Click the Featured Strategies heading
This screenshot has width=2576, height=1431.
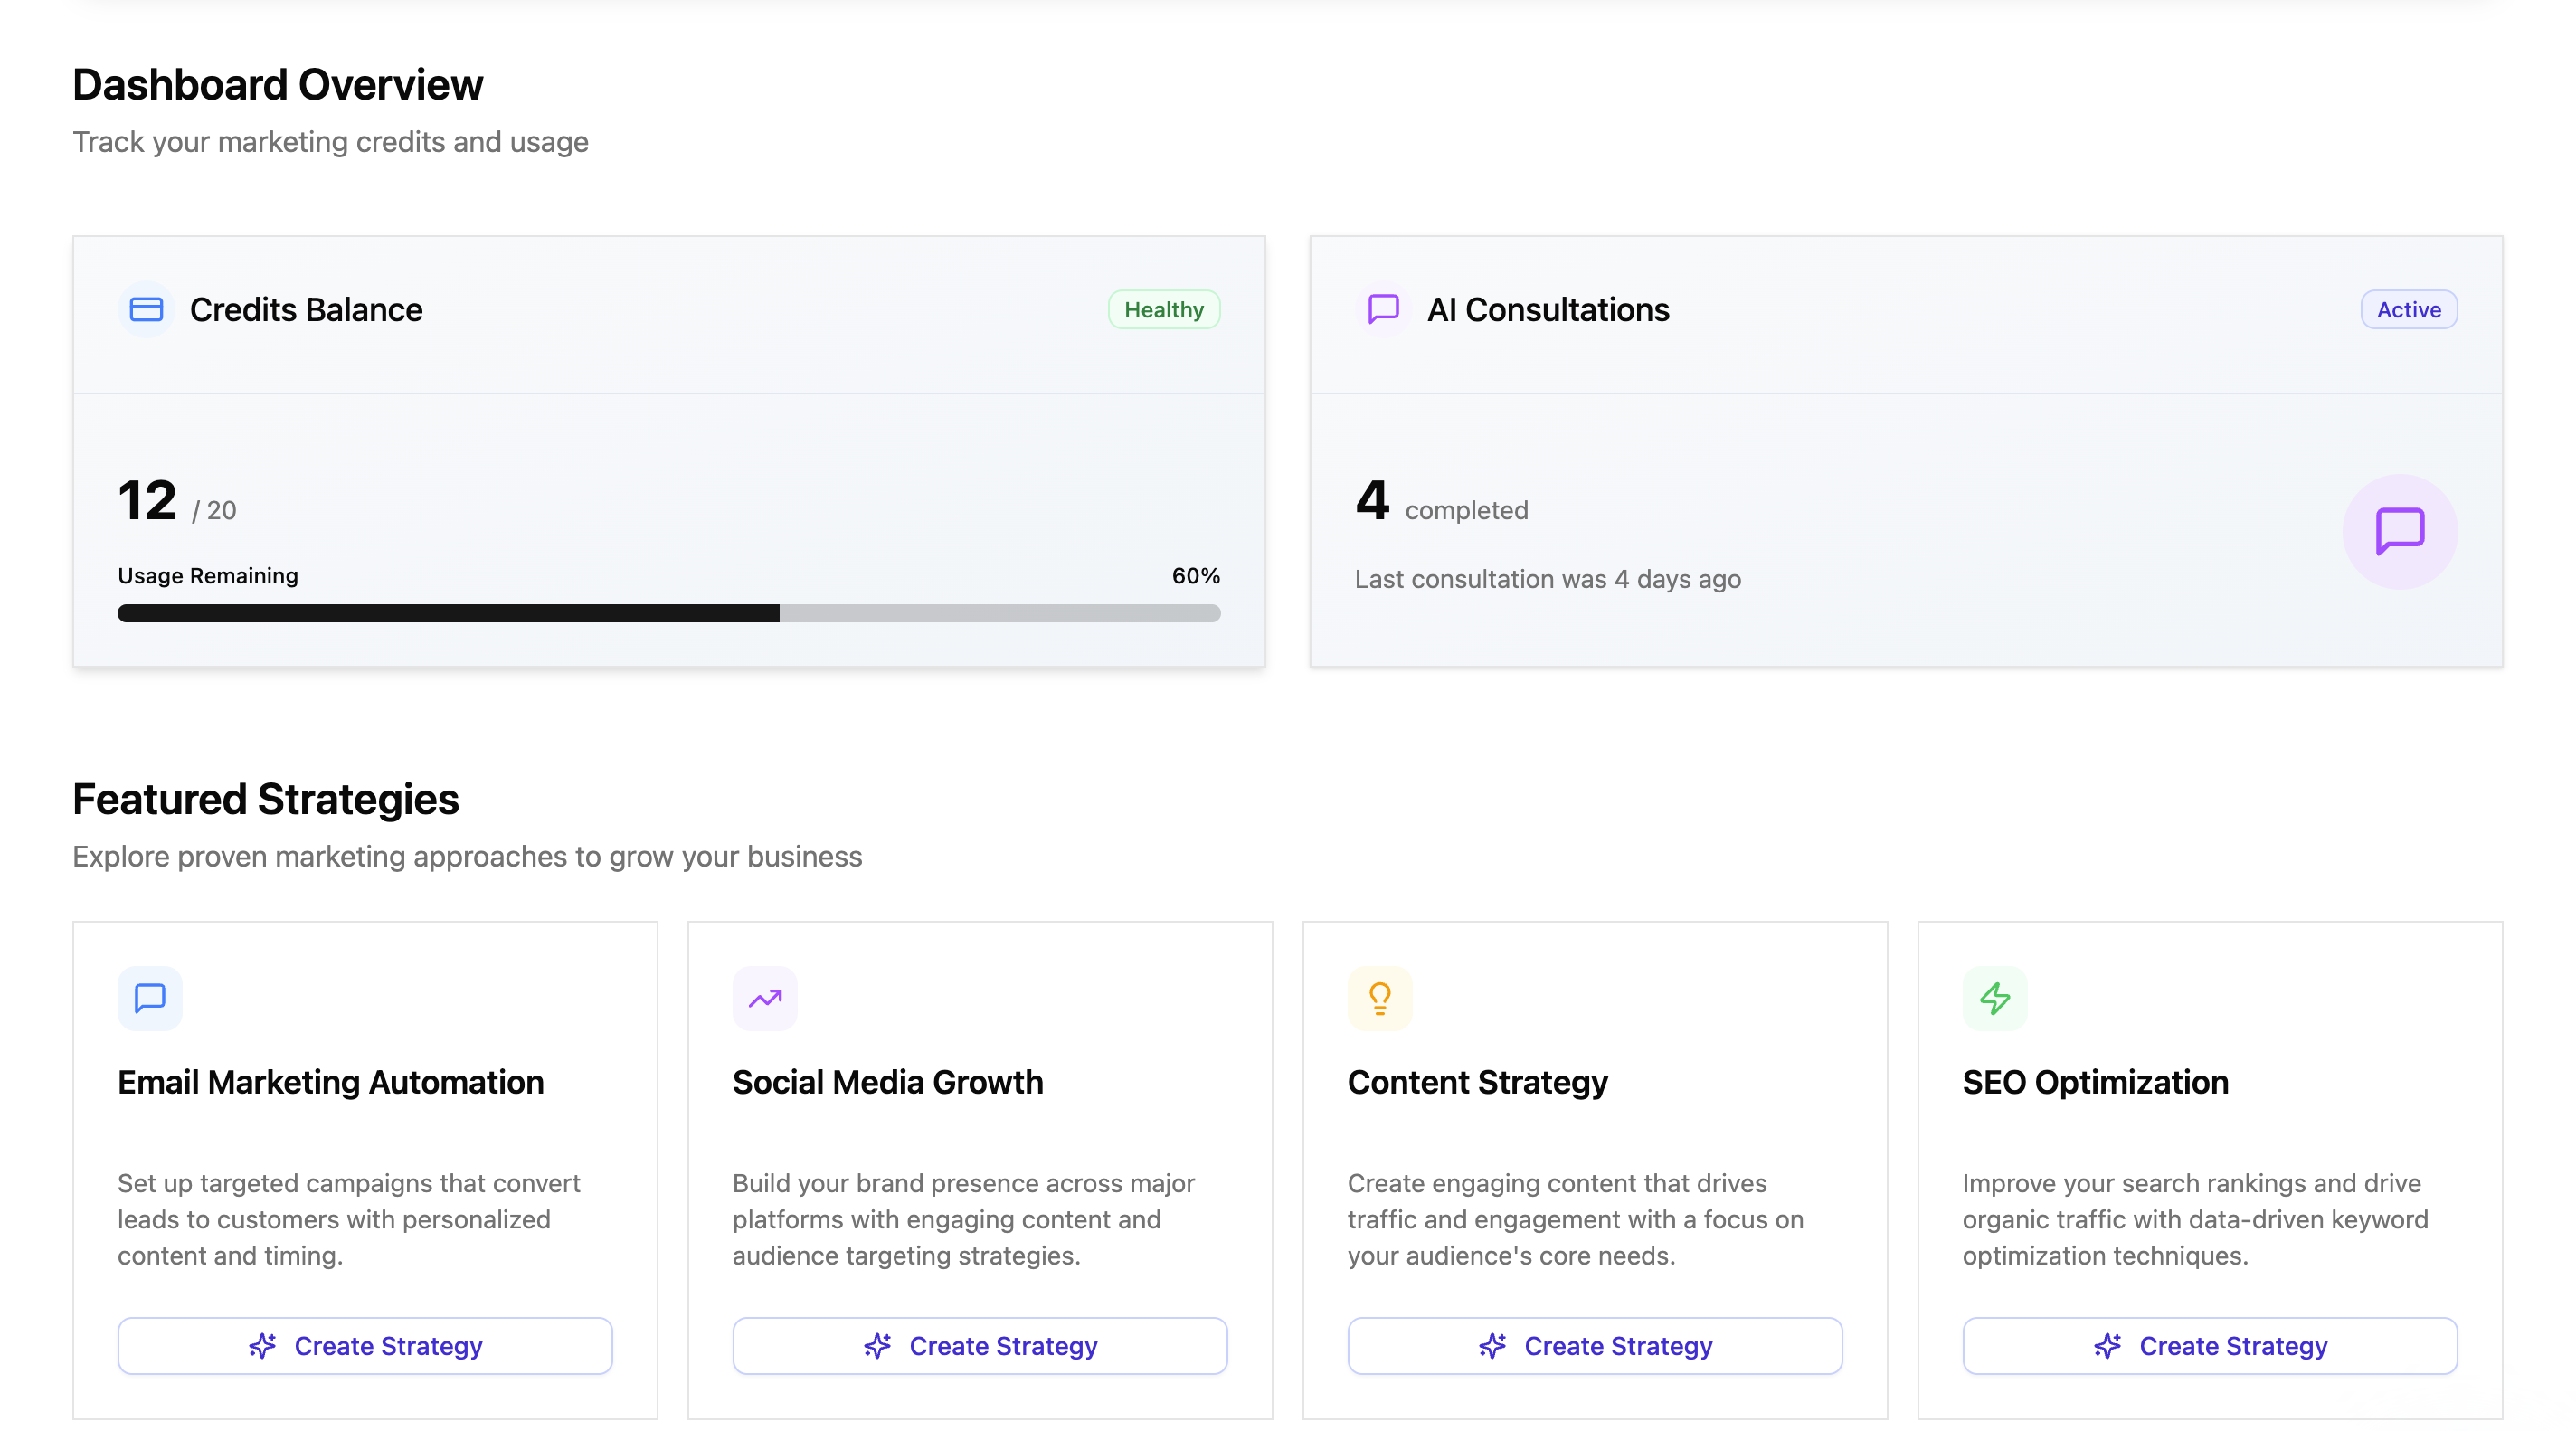click(265, 798)
